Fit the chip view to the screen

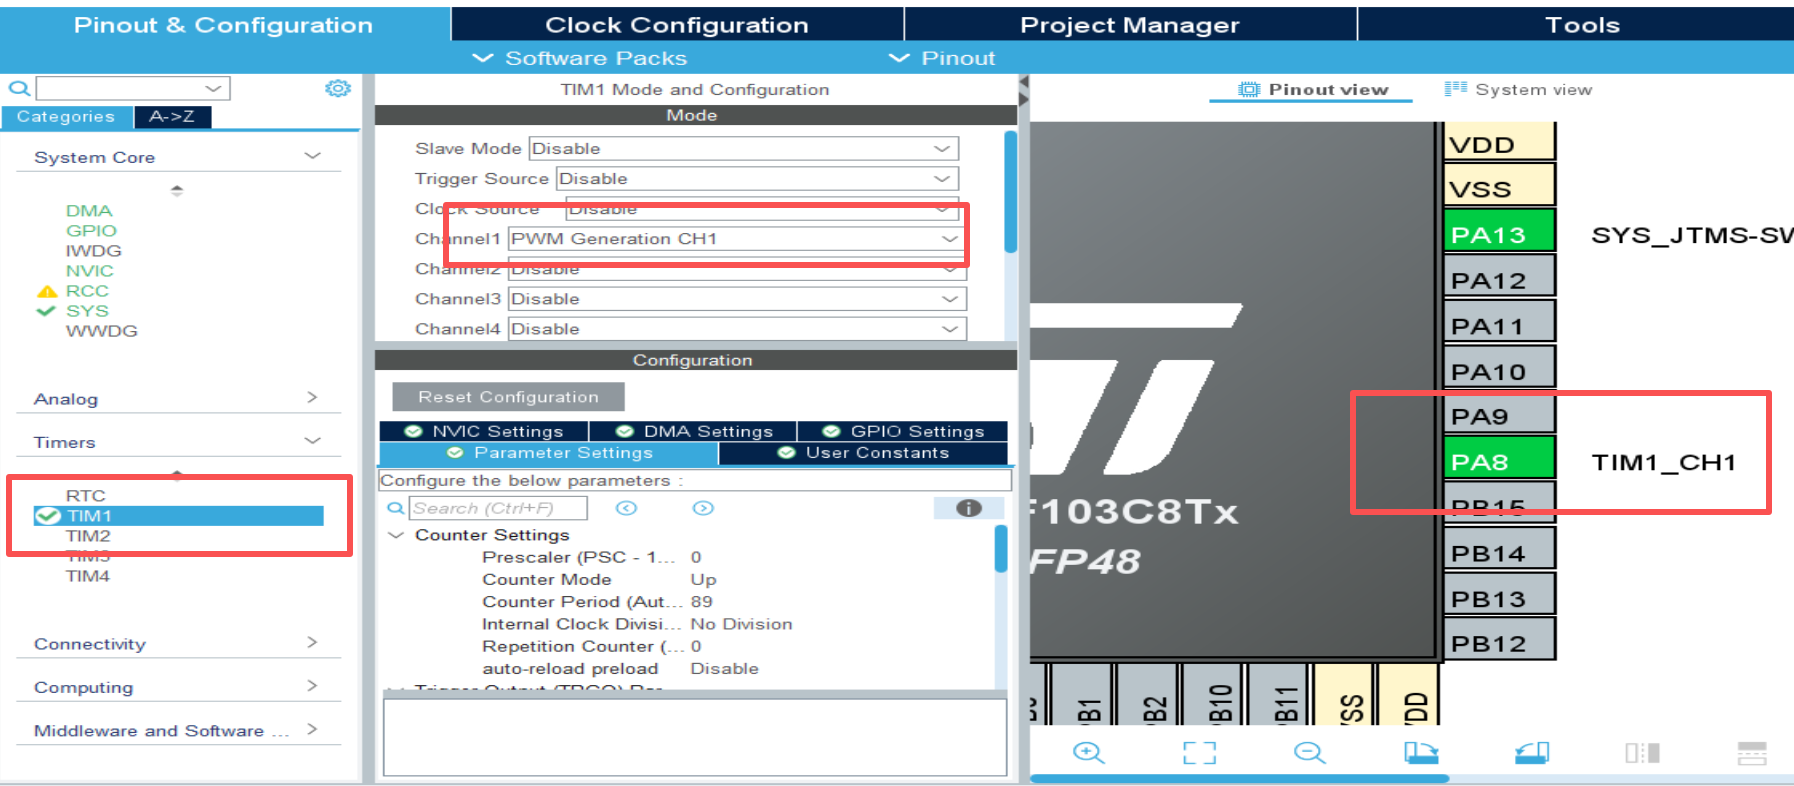(1199, 753)
